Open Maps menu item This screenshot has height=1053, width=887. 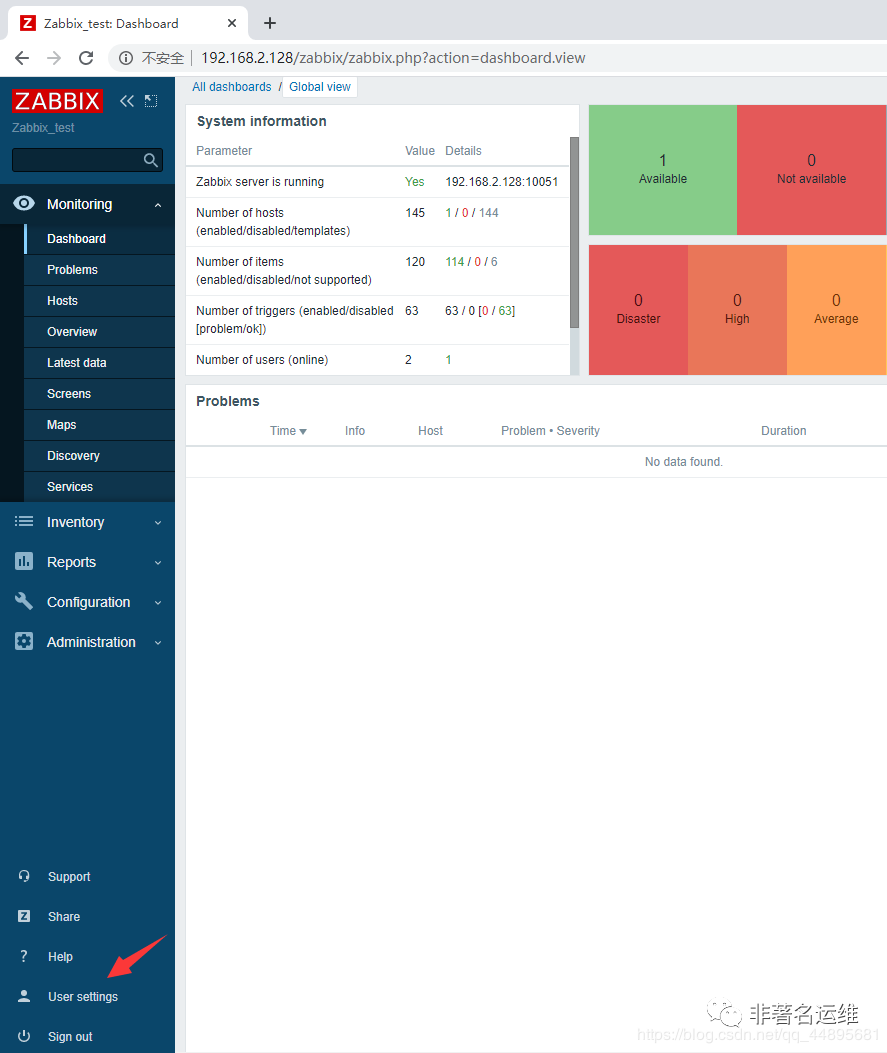pos(99,424)
